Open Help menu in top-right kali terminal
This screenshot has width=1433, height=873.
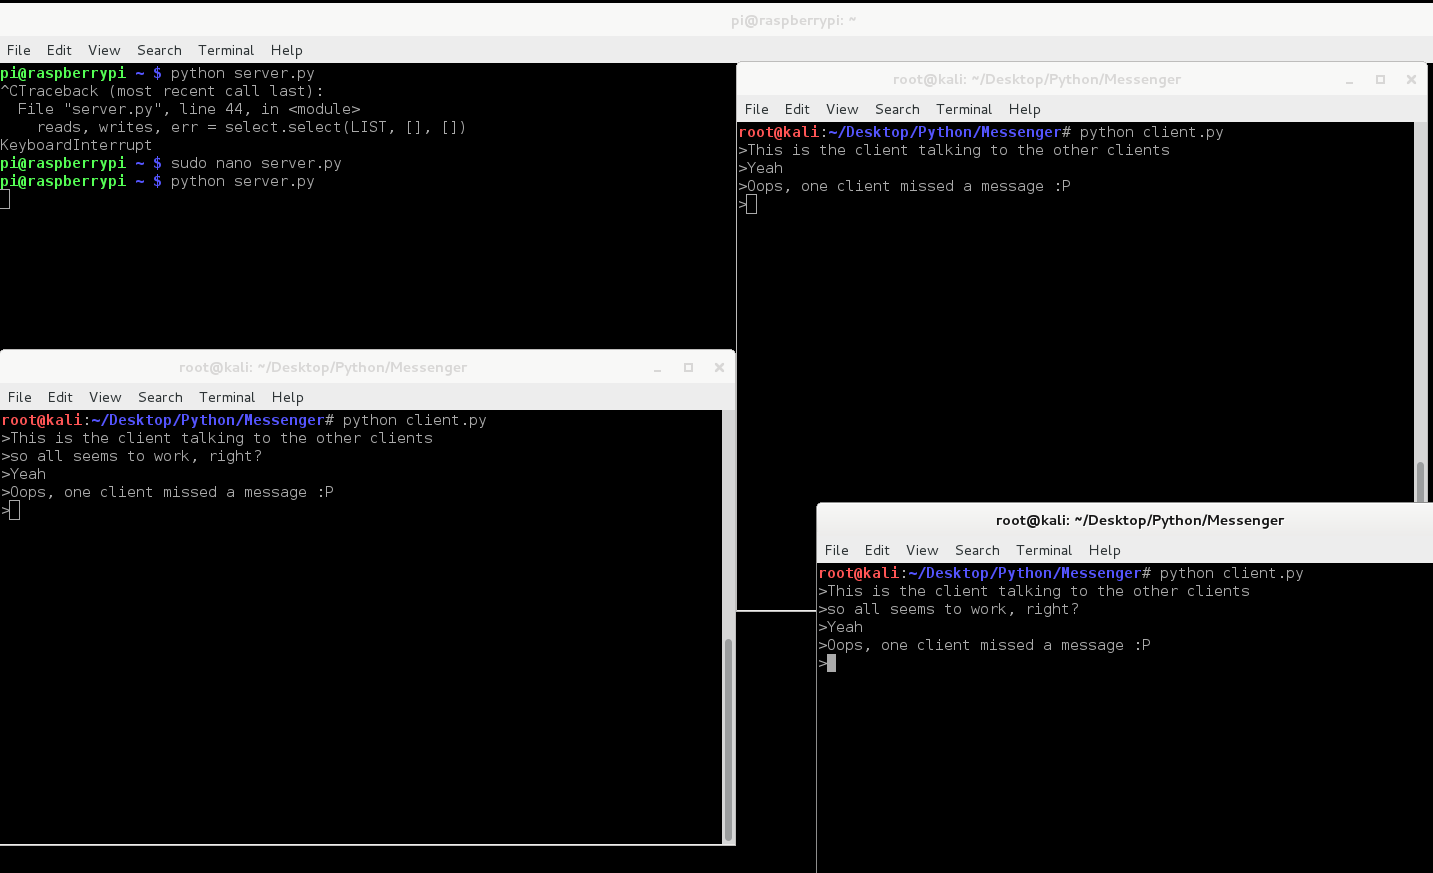(1024, 109)
